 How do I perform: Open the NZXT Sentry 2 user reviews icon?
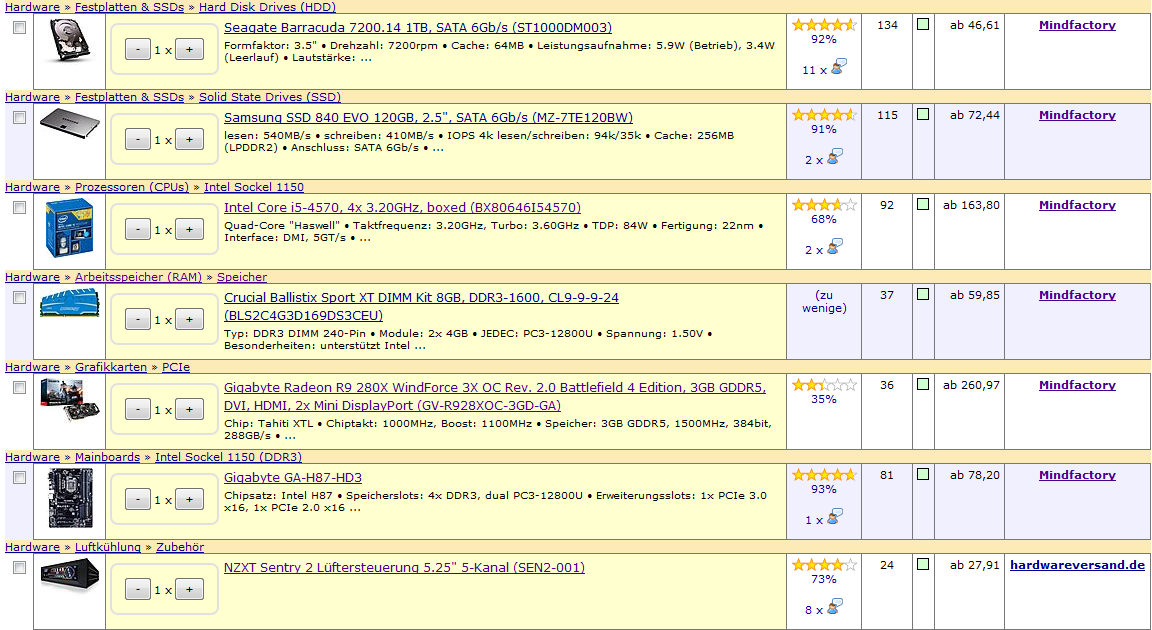834,607
